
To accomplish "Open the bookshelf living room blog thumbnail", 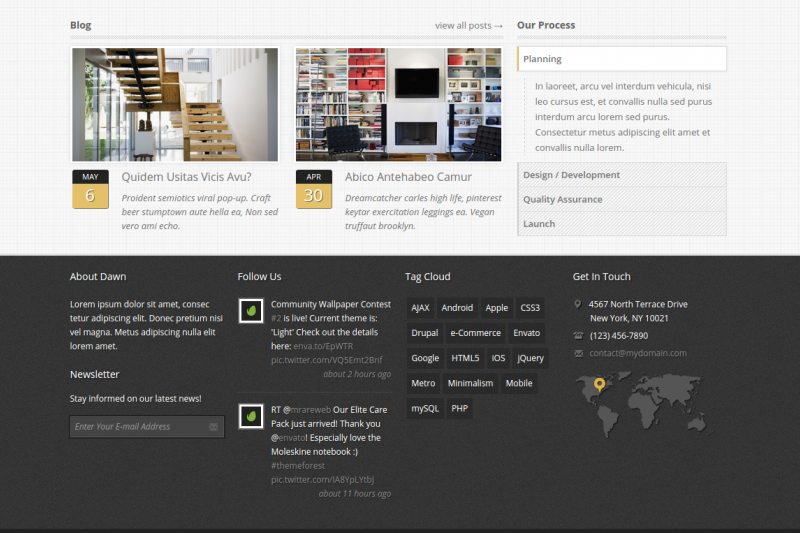I will [x=398, y=104].
